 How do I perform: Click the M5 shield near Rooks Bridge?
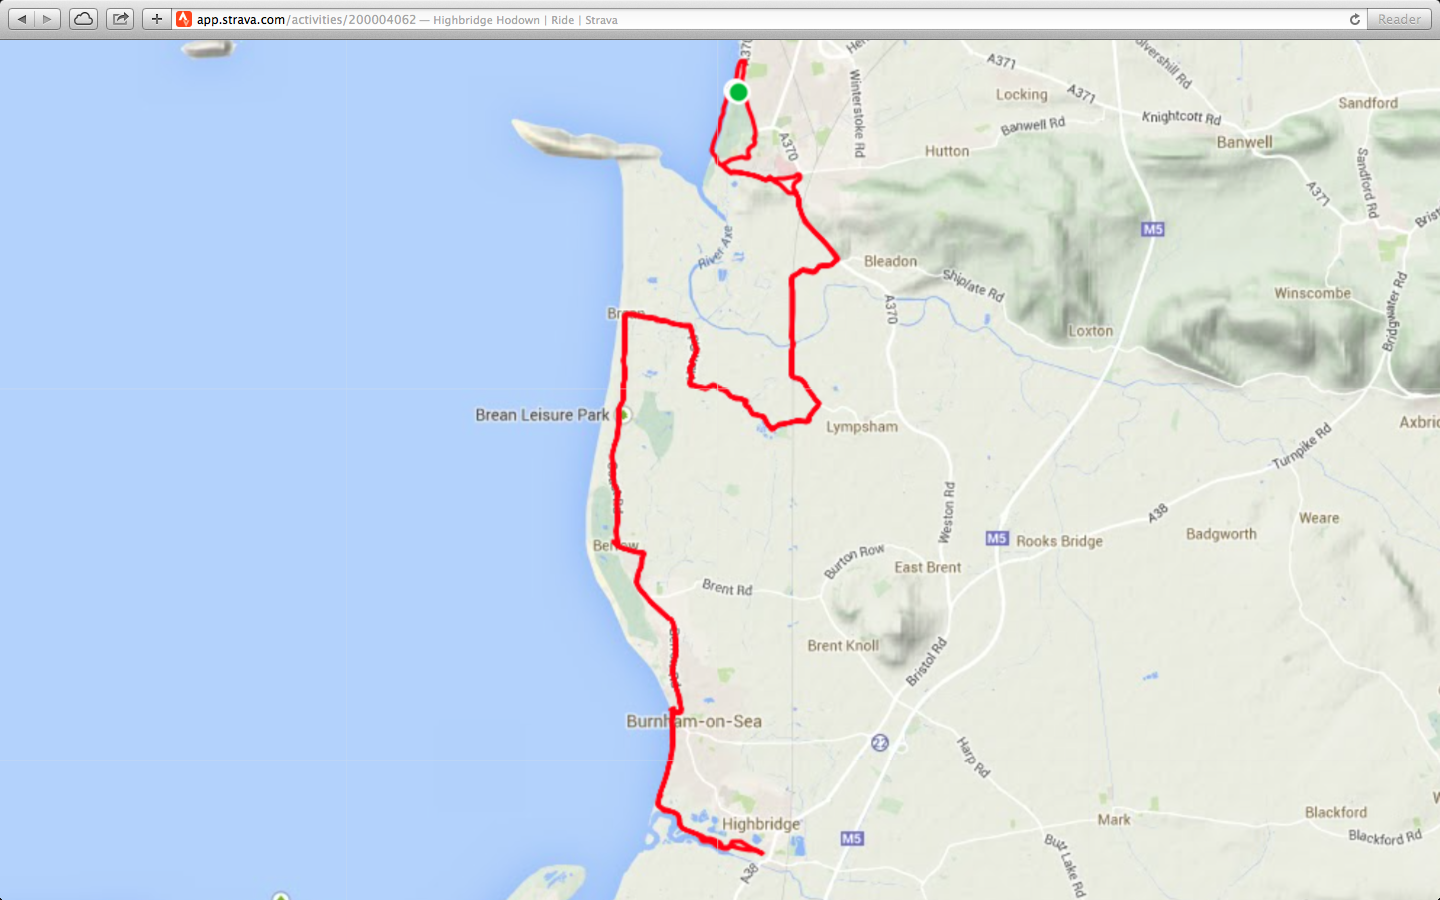pos(997,538)
